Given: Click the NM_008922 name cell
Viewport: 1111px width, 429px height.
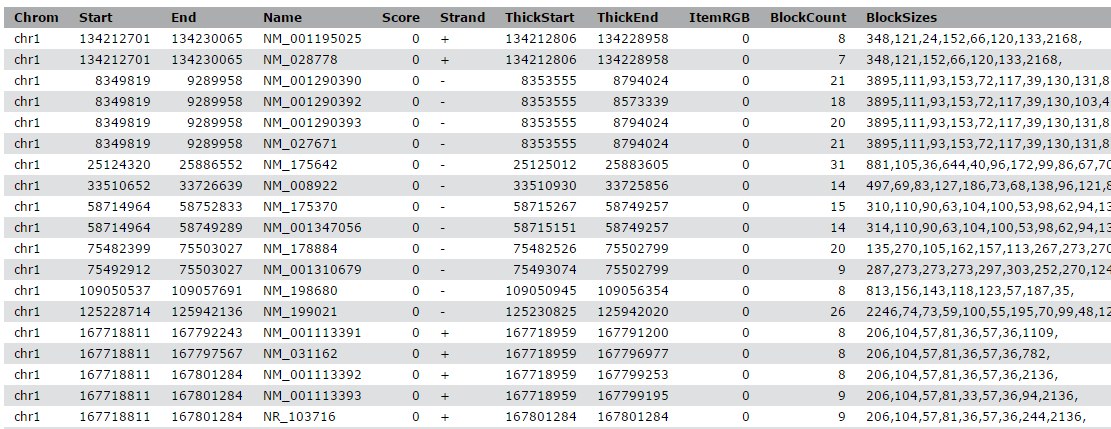Looking at the screenshot, I should tap(300, 186).
